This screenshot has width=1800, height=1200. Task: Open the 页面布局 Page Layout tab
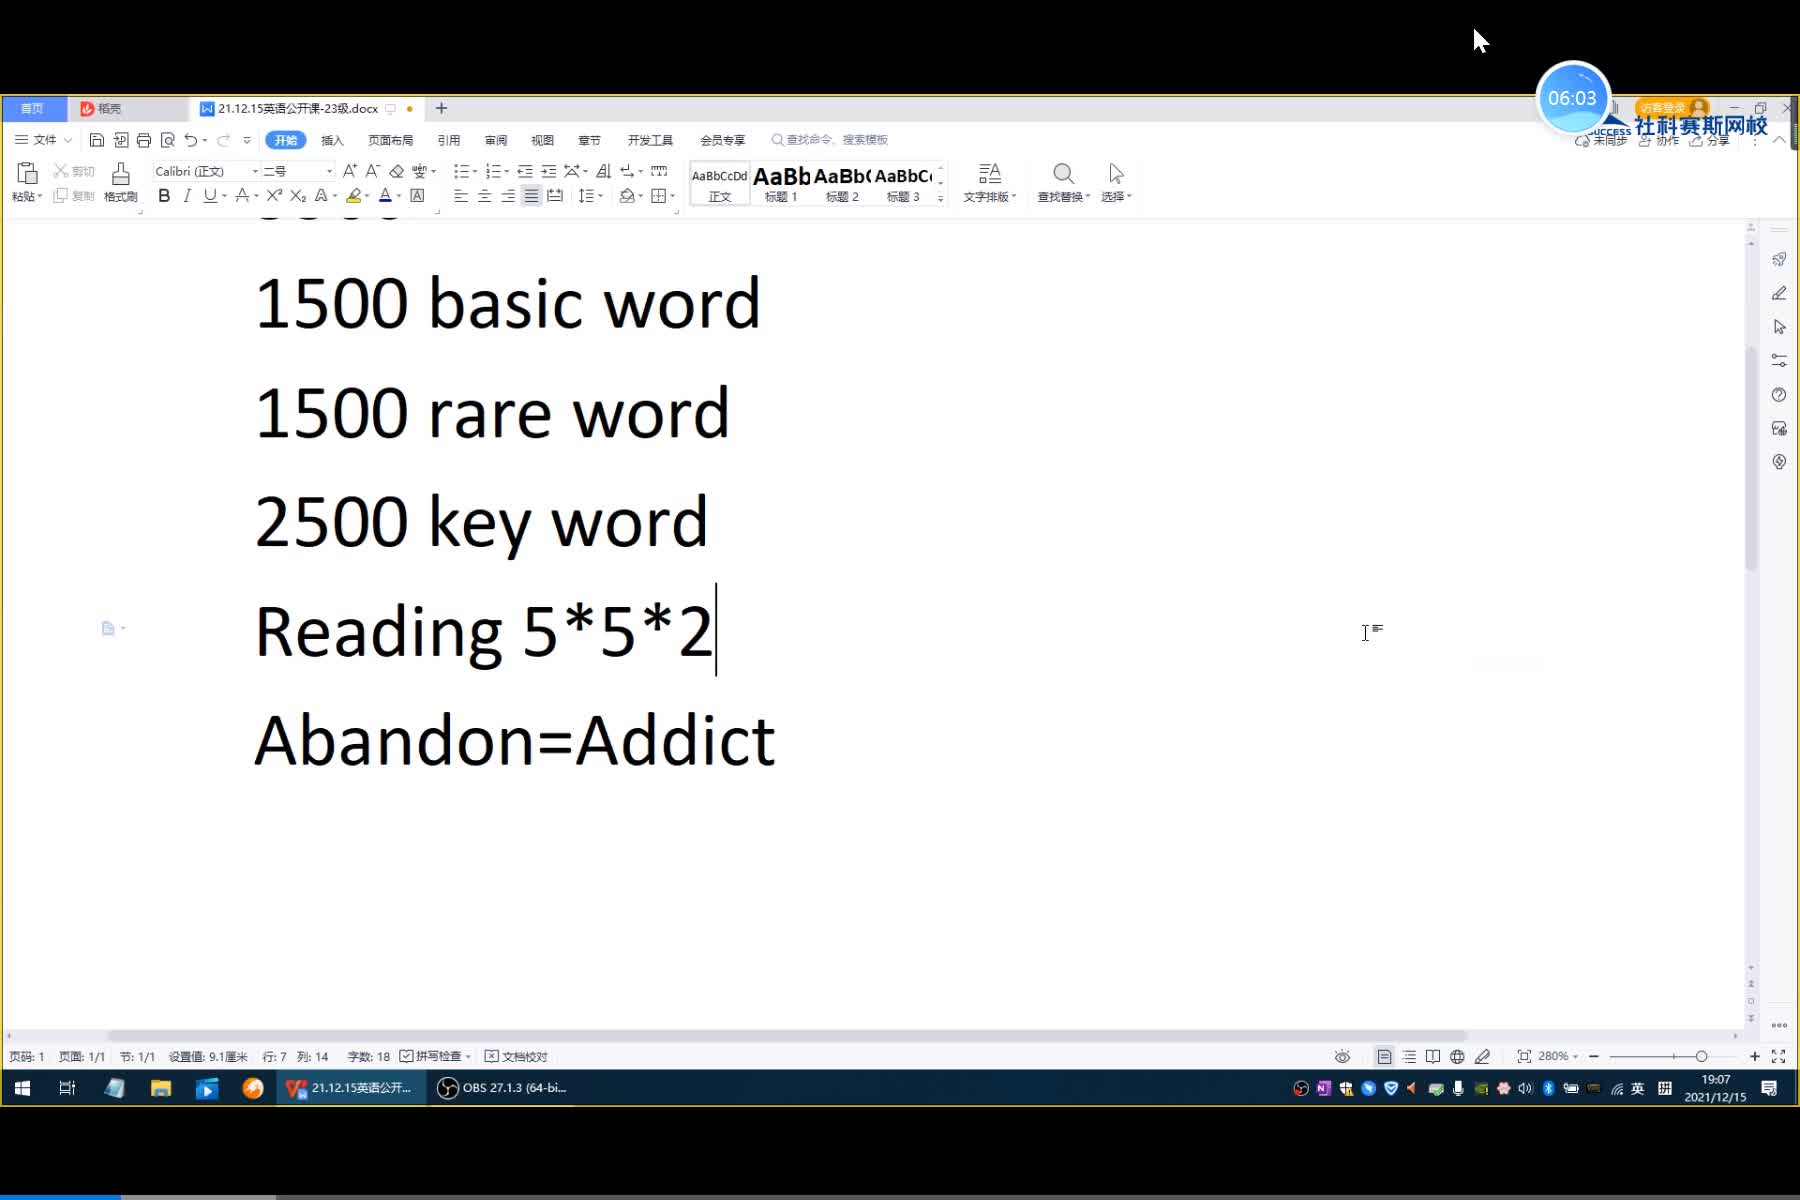(390, 140)
